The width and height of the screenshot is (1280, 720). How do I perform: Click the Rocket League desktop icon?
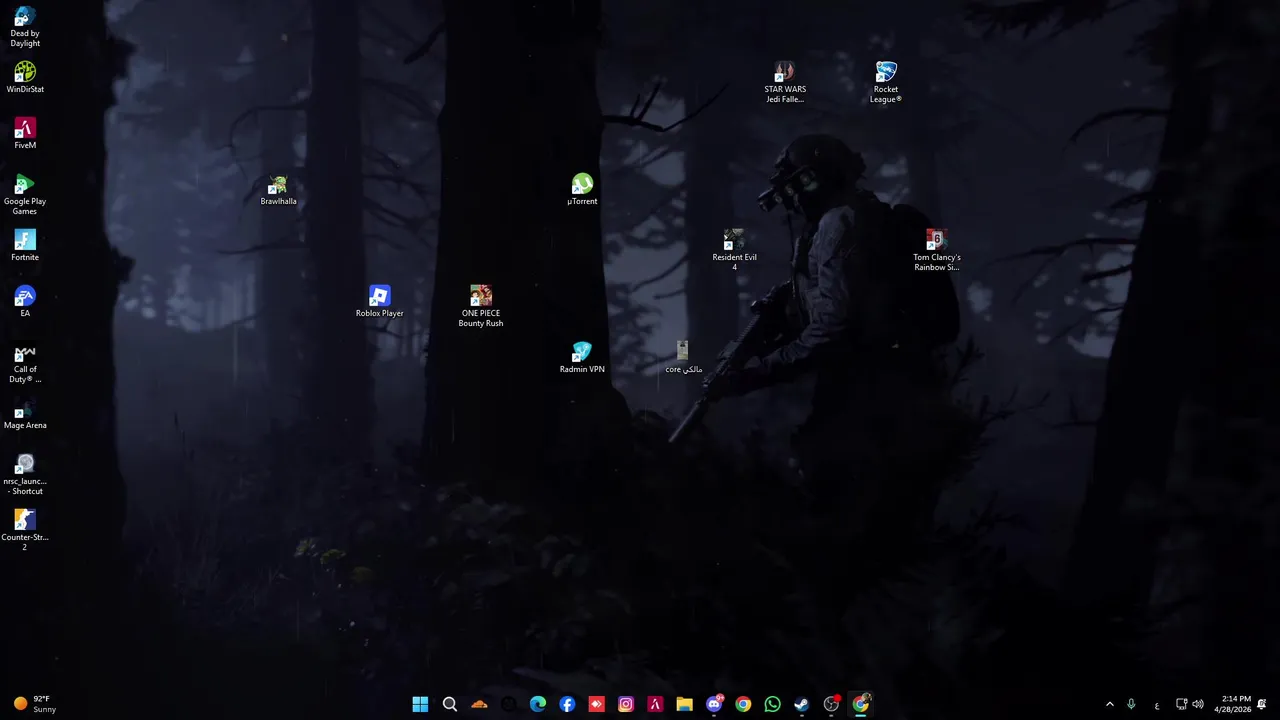tap(886, 83)
